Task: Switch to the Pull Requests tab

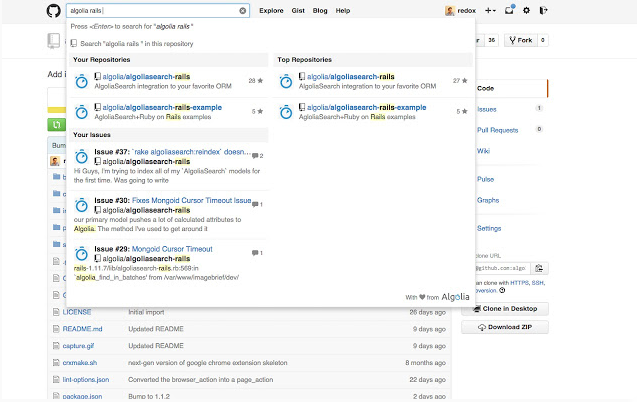Action: point(497,130)
